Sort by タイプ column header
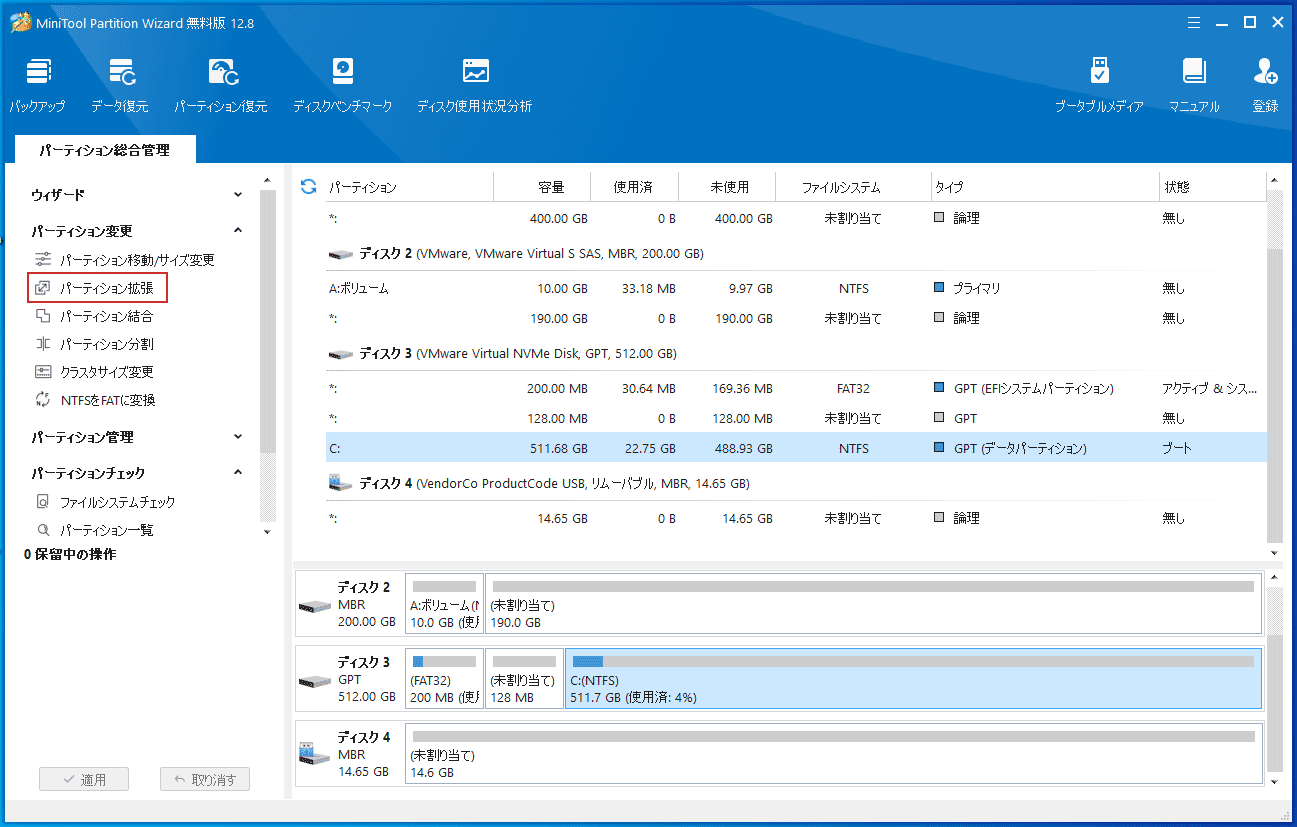The height and width of the screenshot is (827, 1297). click(1044, 187)
